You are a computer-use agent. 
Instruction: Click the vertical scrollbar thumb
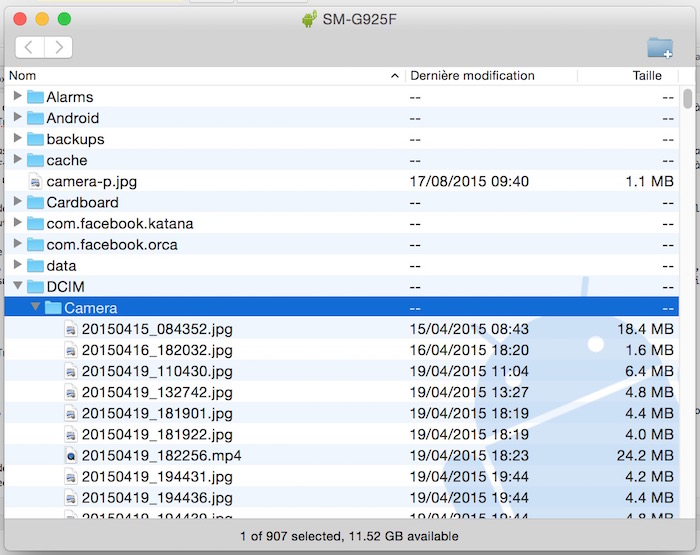pos(688,99)
